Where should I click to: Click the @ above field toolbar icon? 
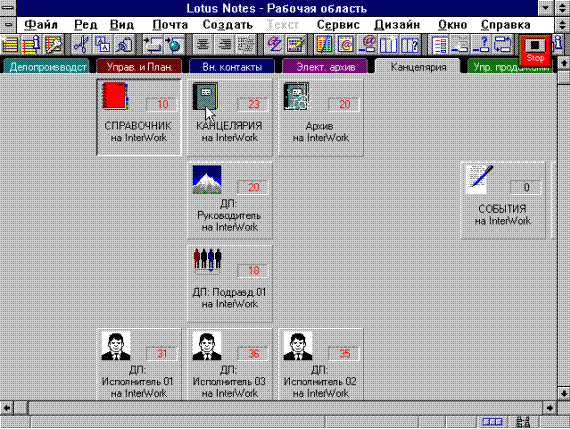pos(367,45)
